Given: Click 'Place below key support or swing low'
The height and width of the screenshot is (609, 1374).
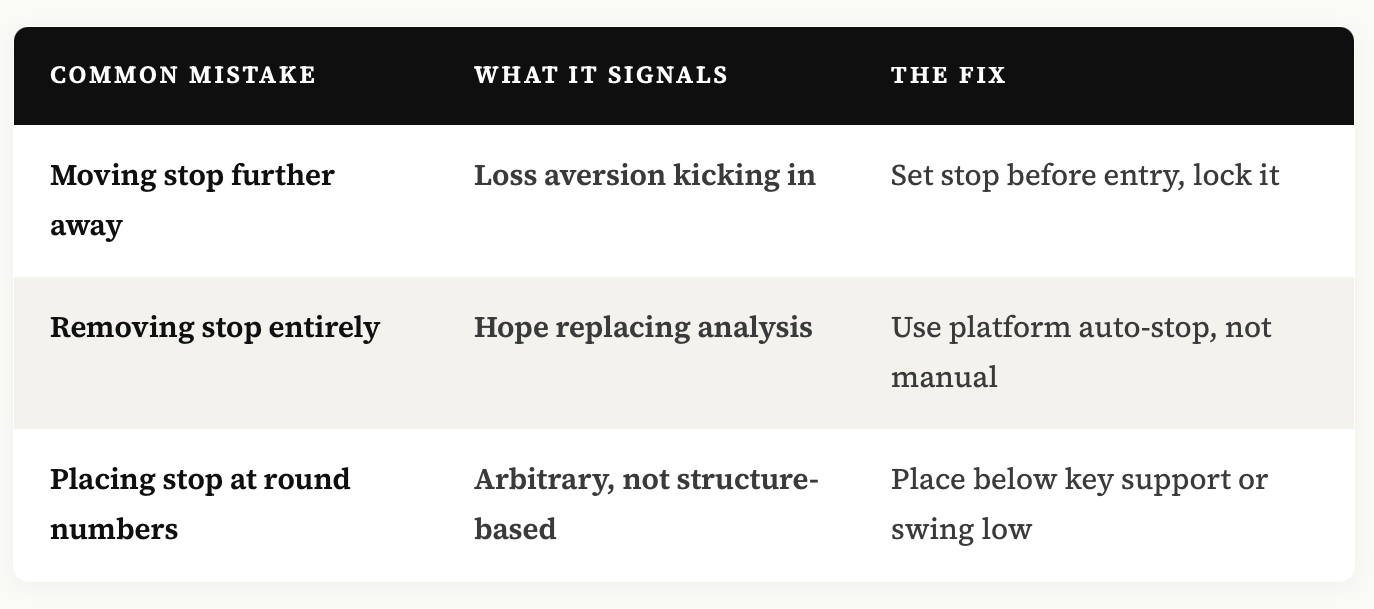Looking at the screenshot, I should [x=1079, y=504].
